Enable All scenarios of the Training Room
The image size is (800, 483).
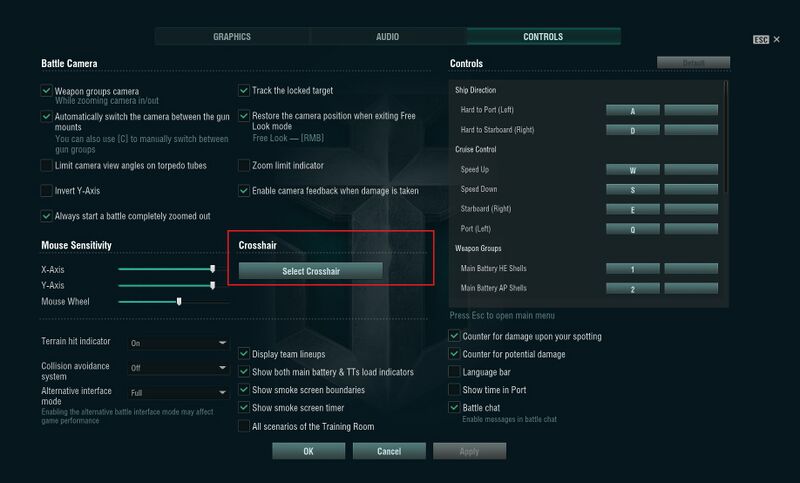click(244, 426)
